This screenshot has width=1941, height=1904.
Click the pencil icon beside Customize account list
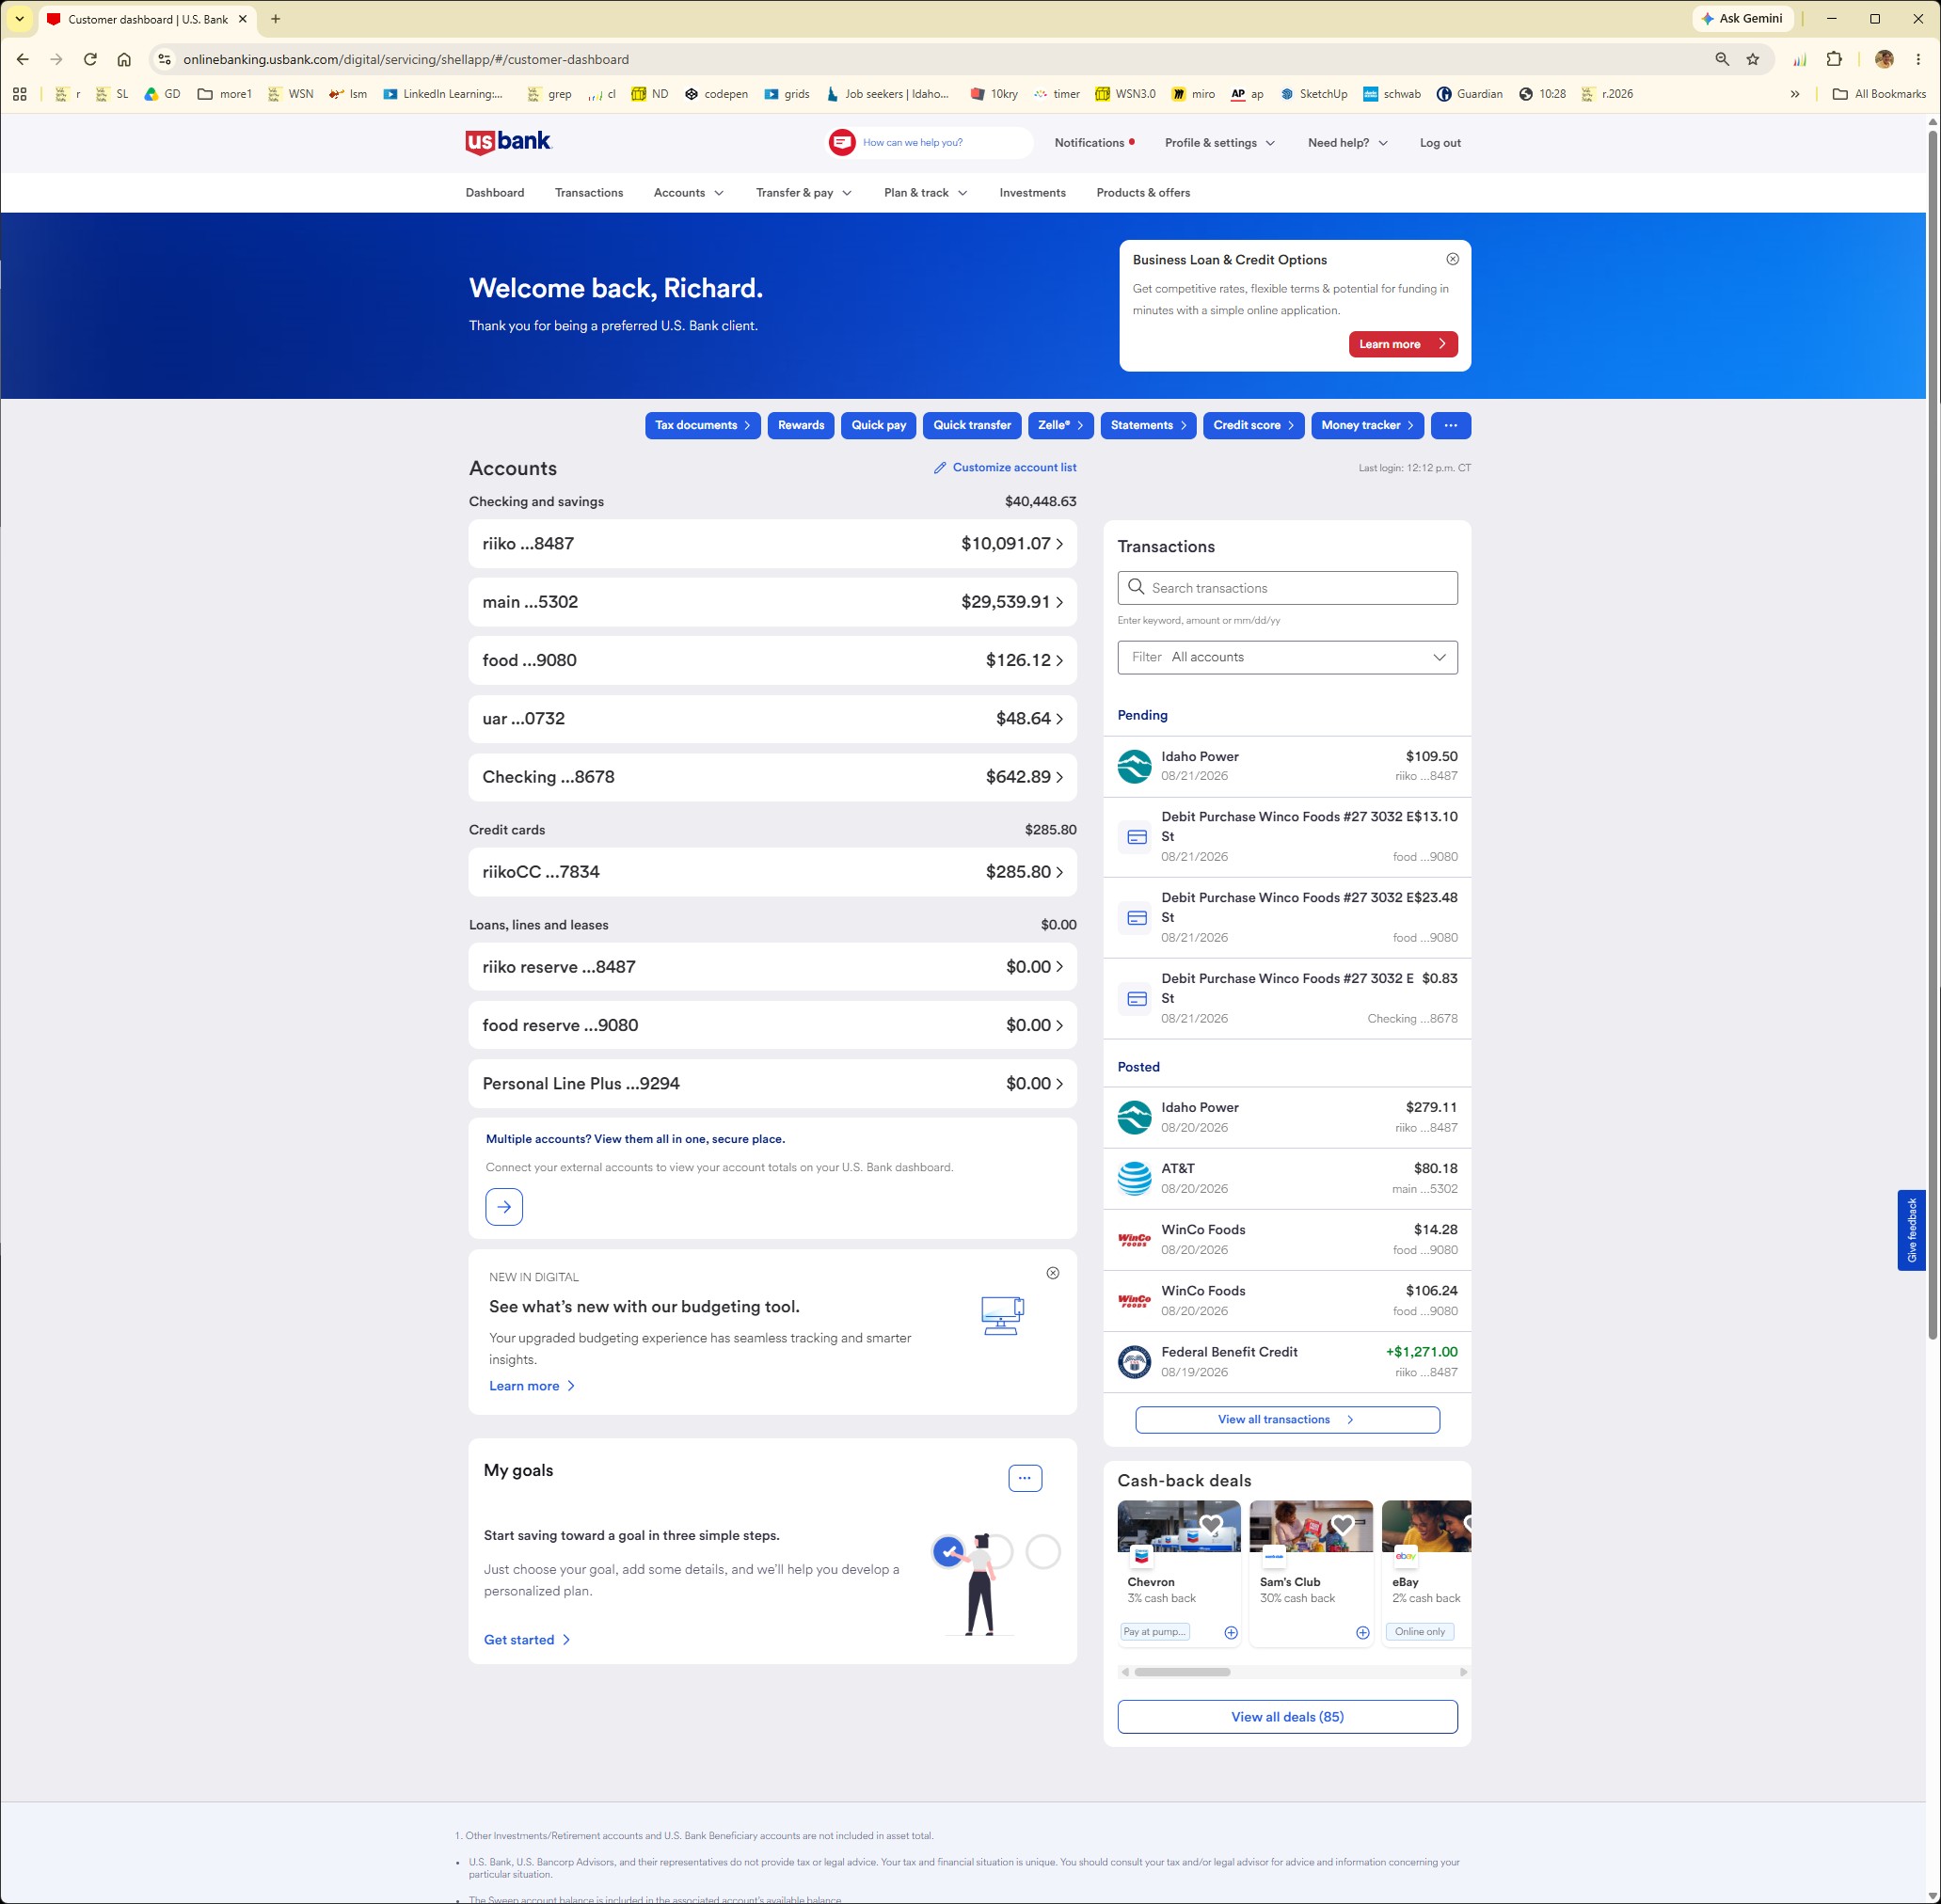[940, 468]
